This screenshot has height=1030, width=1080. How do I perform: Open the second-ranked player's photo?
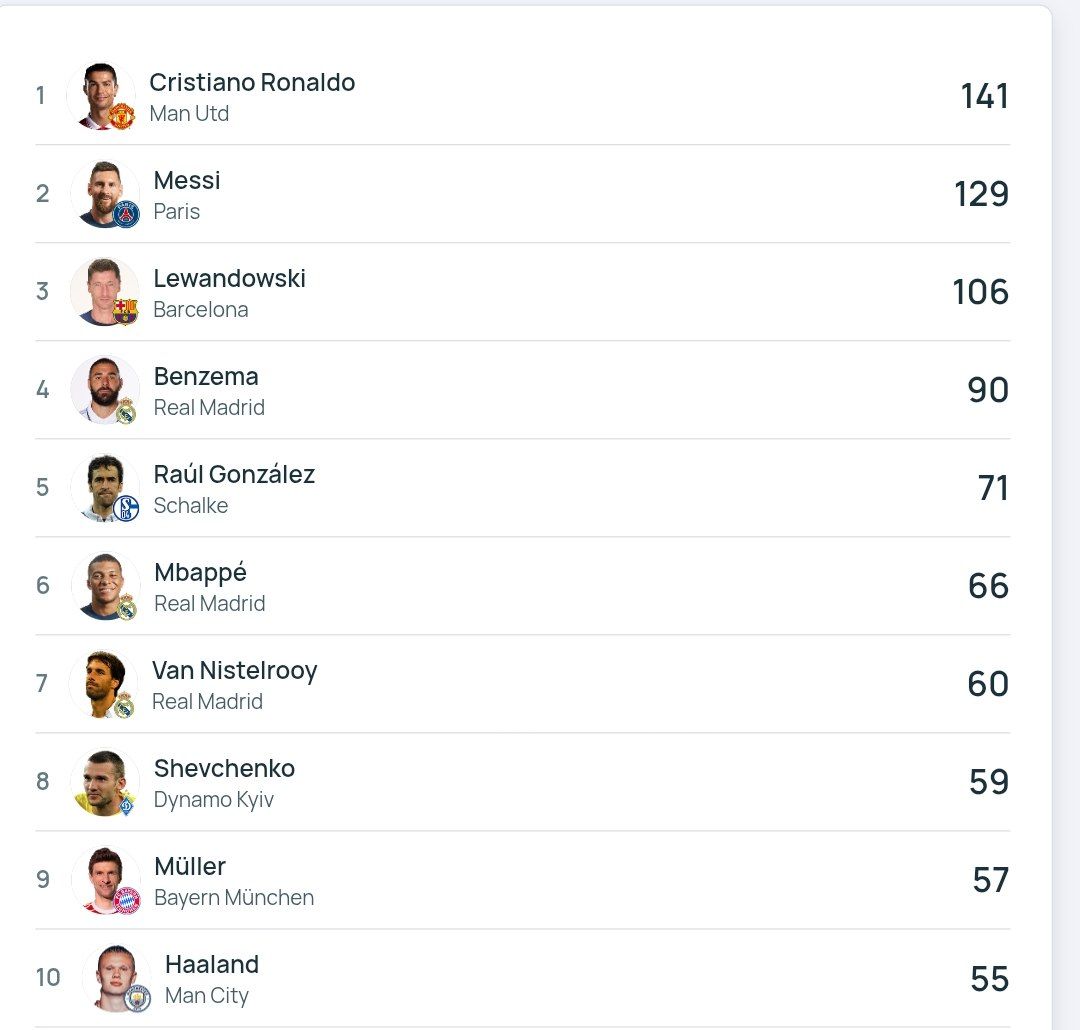pyautogui.click(x=102, y=191)
